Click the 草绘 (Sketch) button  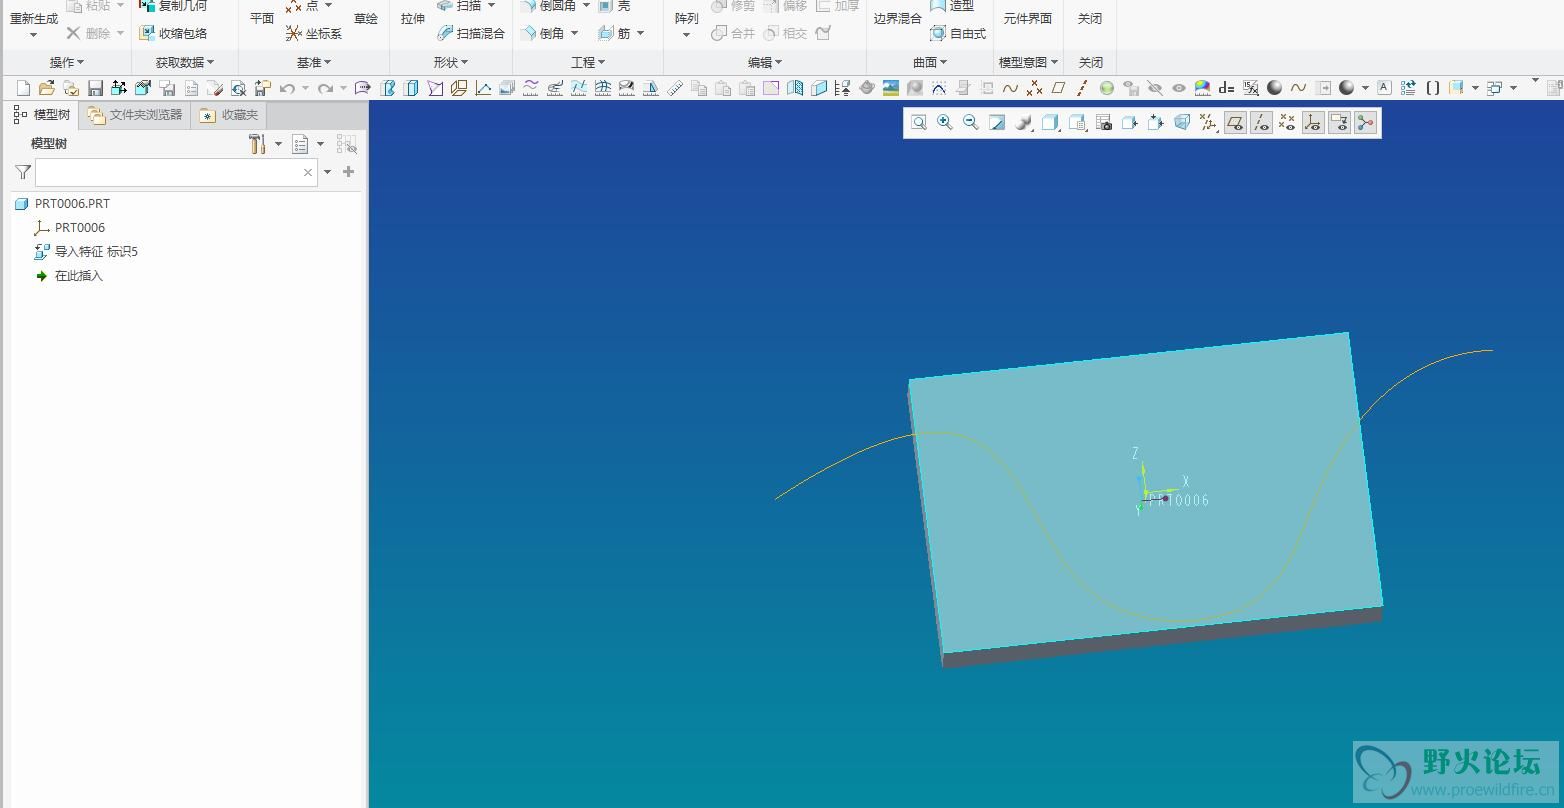[x=366, y=19]
